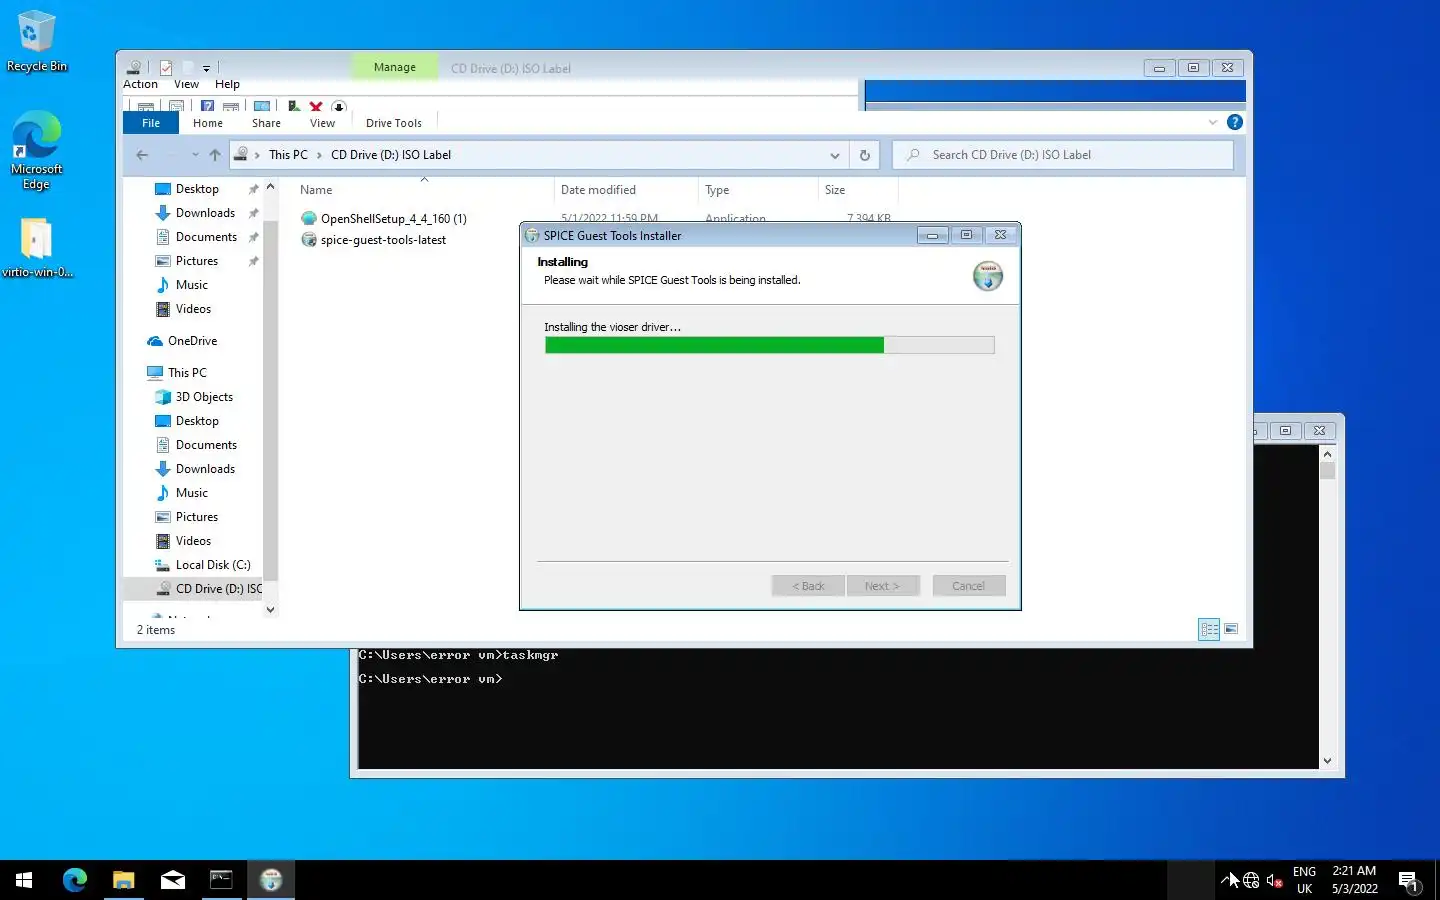Sort files by the Size column
Screen dimensions: 1440x900
pos(835,190)
